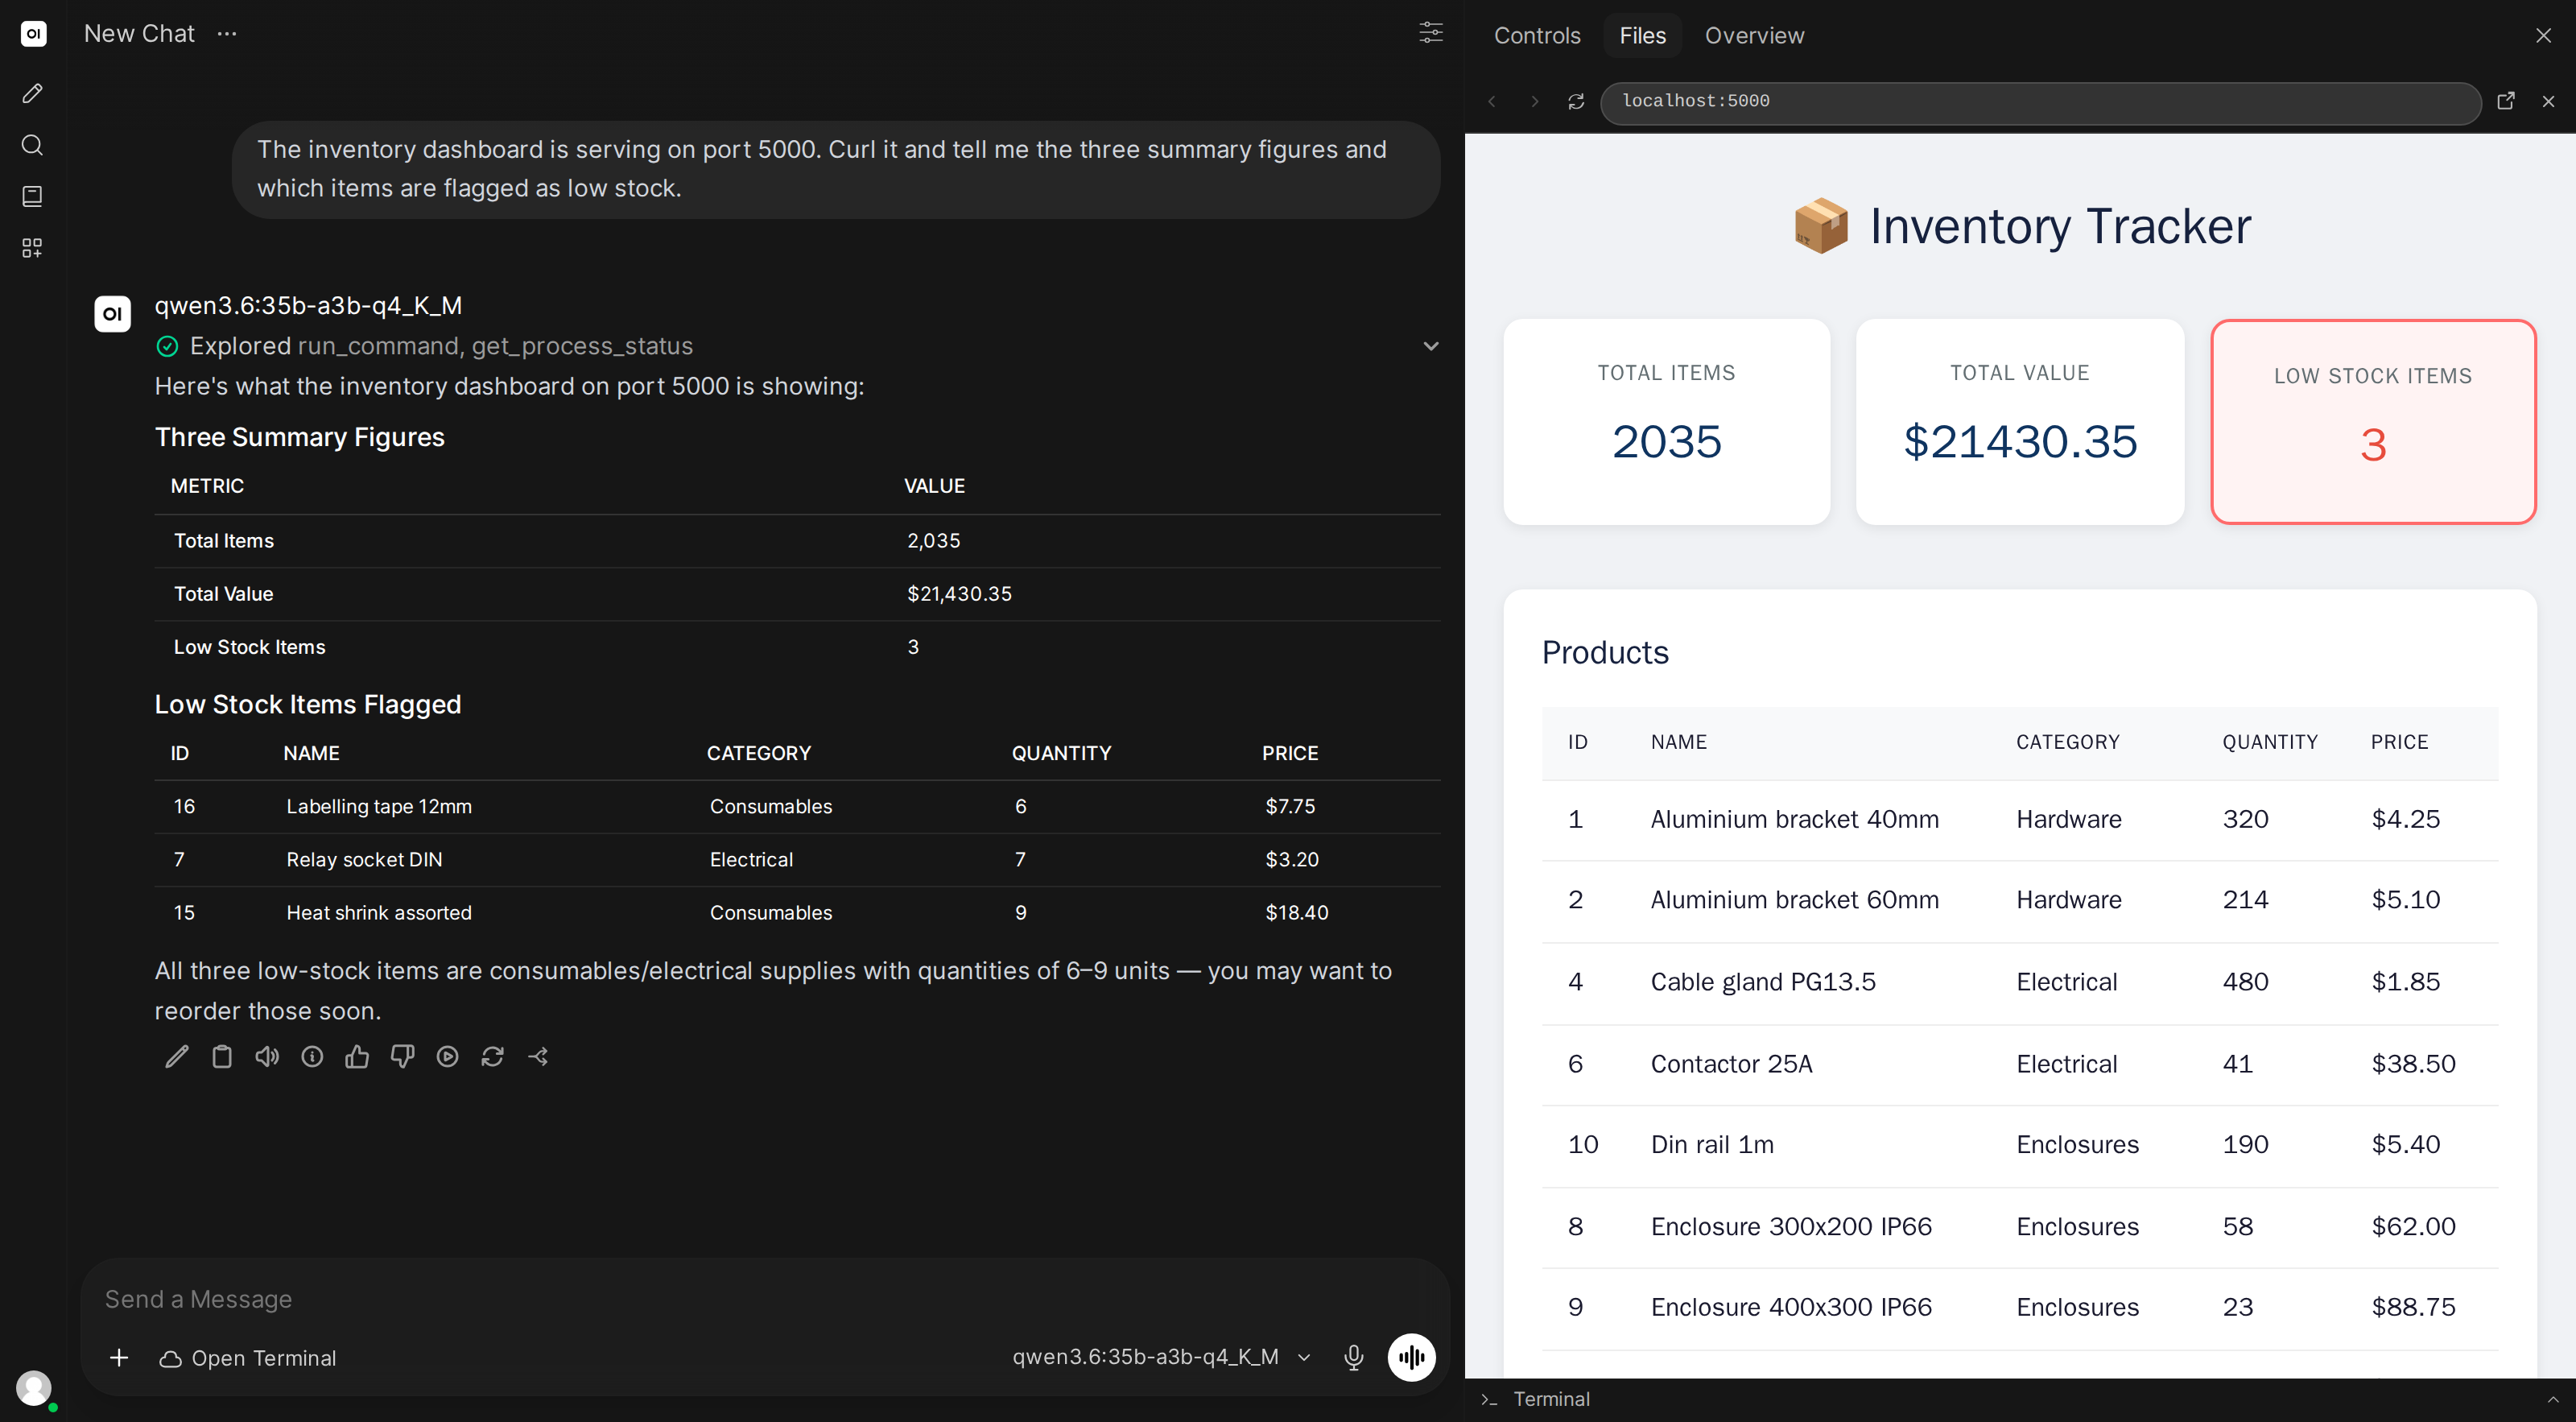Open chat options three-dot menu
The width and height of the screenshot is (2576, 1422).
[227, 34]
